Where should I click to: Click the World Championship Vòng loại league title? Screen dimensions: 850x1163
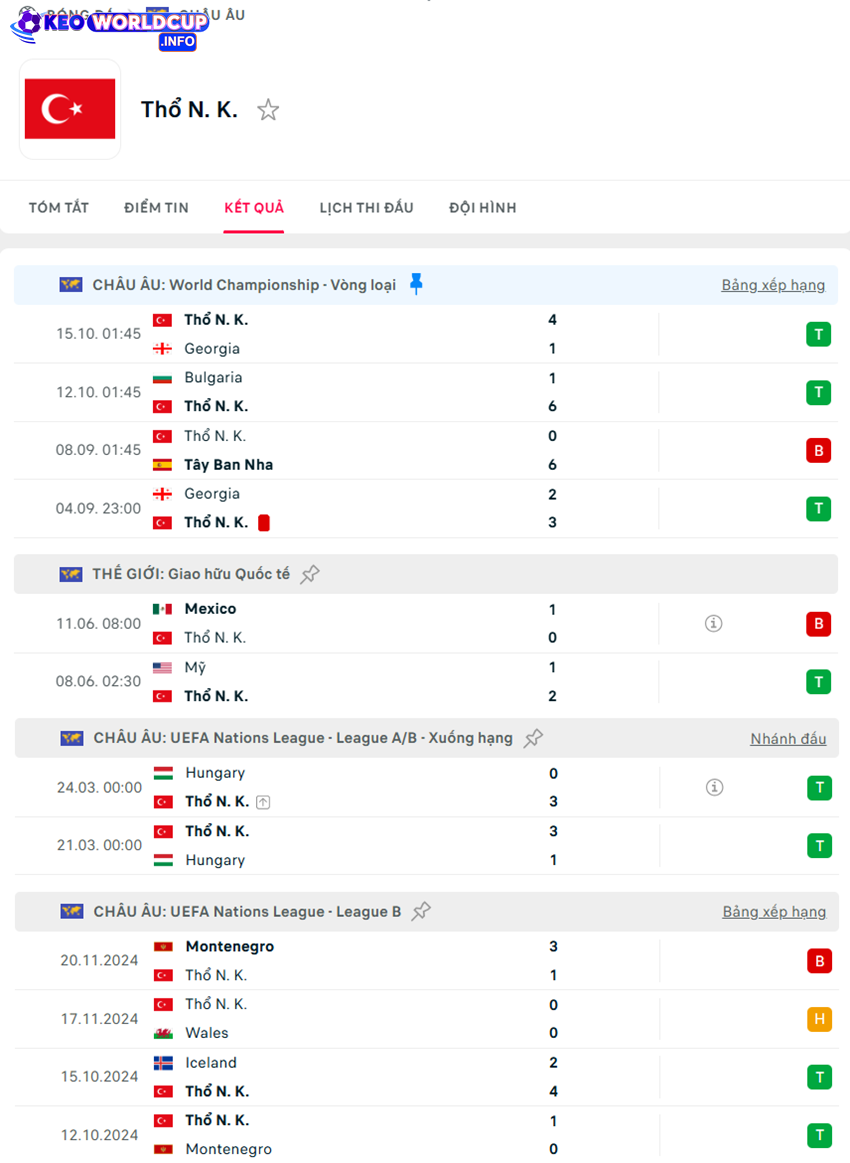(244, 285)
